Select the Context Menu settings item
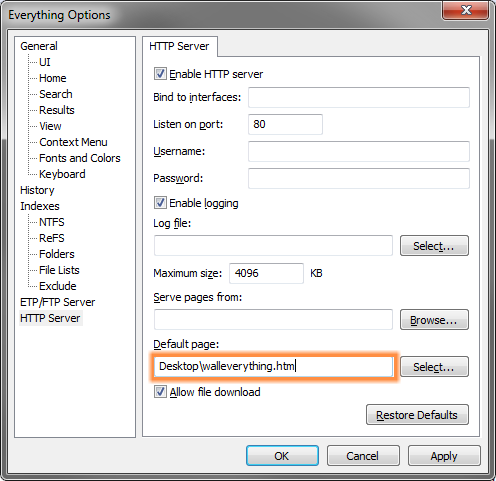Viewport: 496px width, 481px height. [73, 142]
